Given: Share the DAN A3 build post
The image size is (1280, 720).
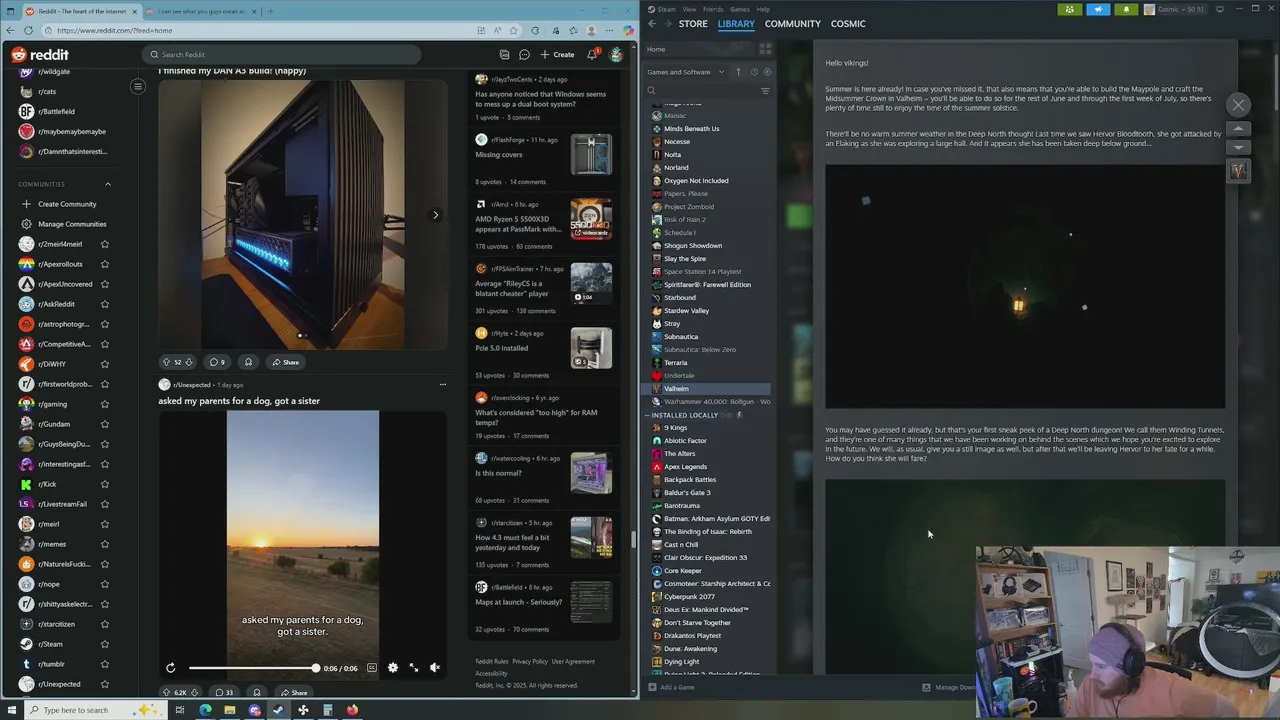Looking at the screenshot, I should click(285, 362).
